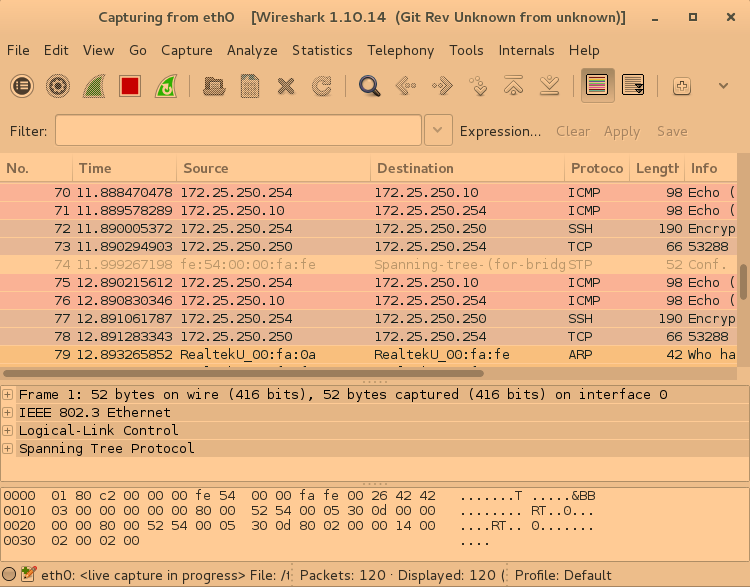
Task: Jump to the first packet icon
Action: tap(514, 86)
